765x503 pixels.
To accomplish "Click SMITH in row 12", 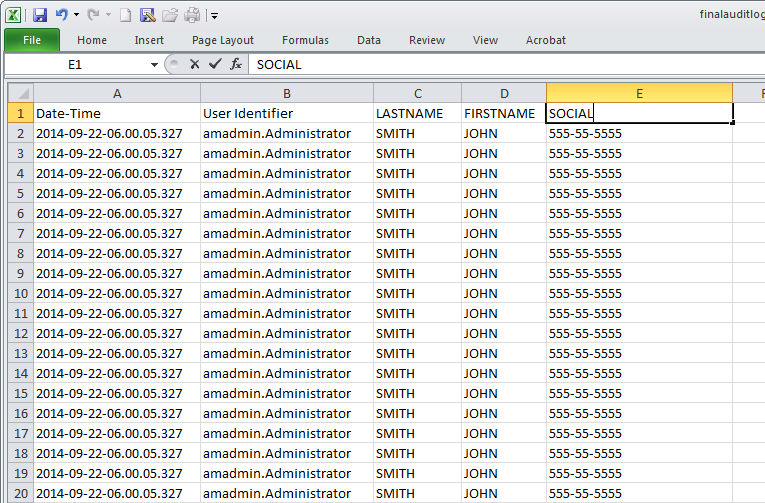I will (418, 333).
